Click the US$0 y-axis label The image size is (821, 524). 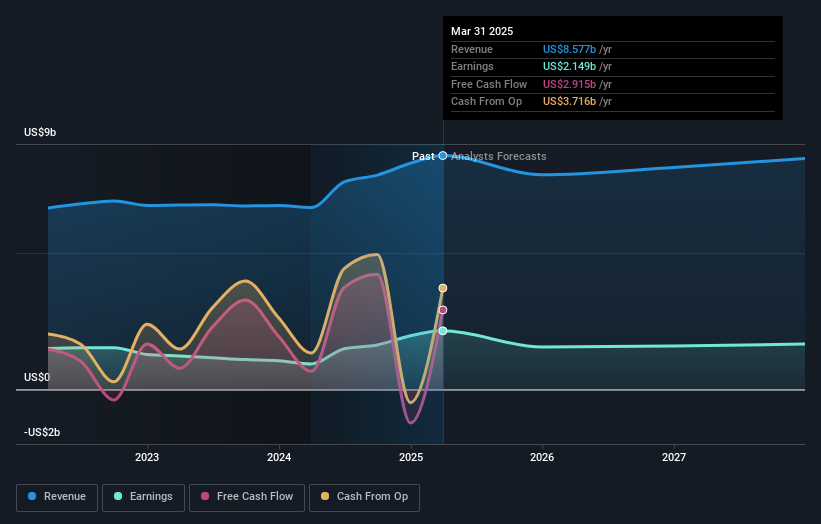coord(37,377)
